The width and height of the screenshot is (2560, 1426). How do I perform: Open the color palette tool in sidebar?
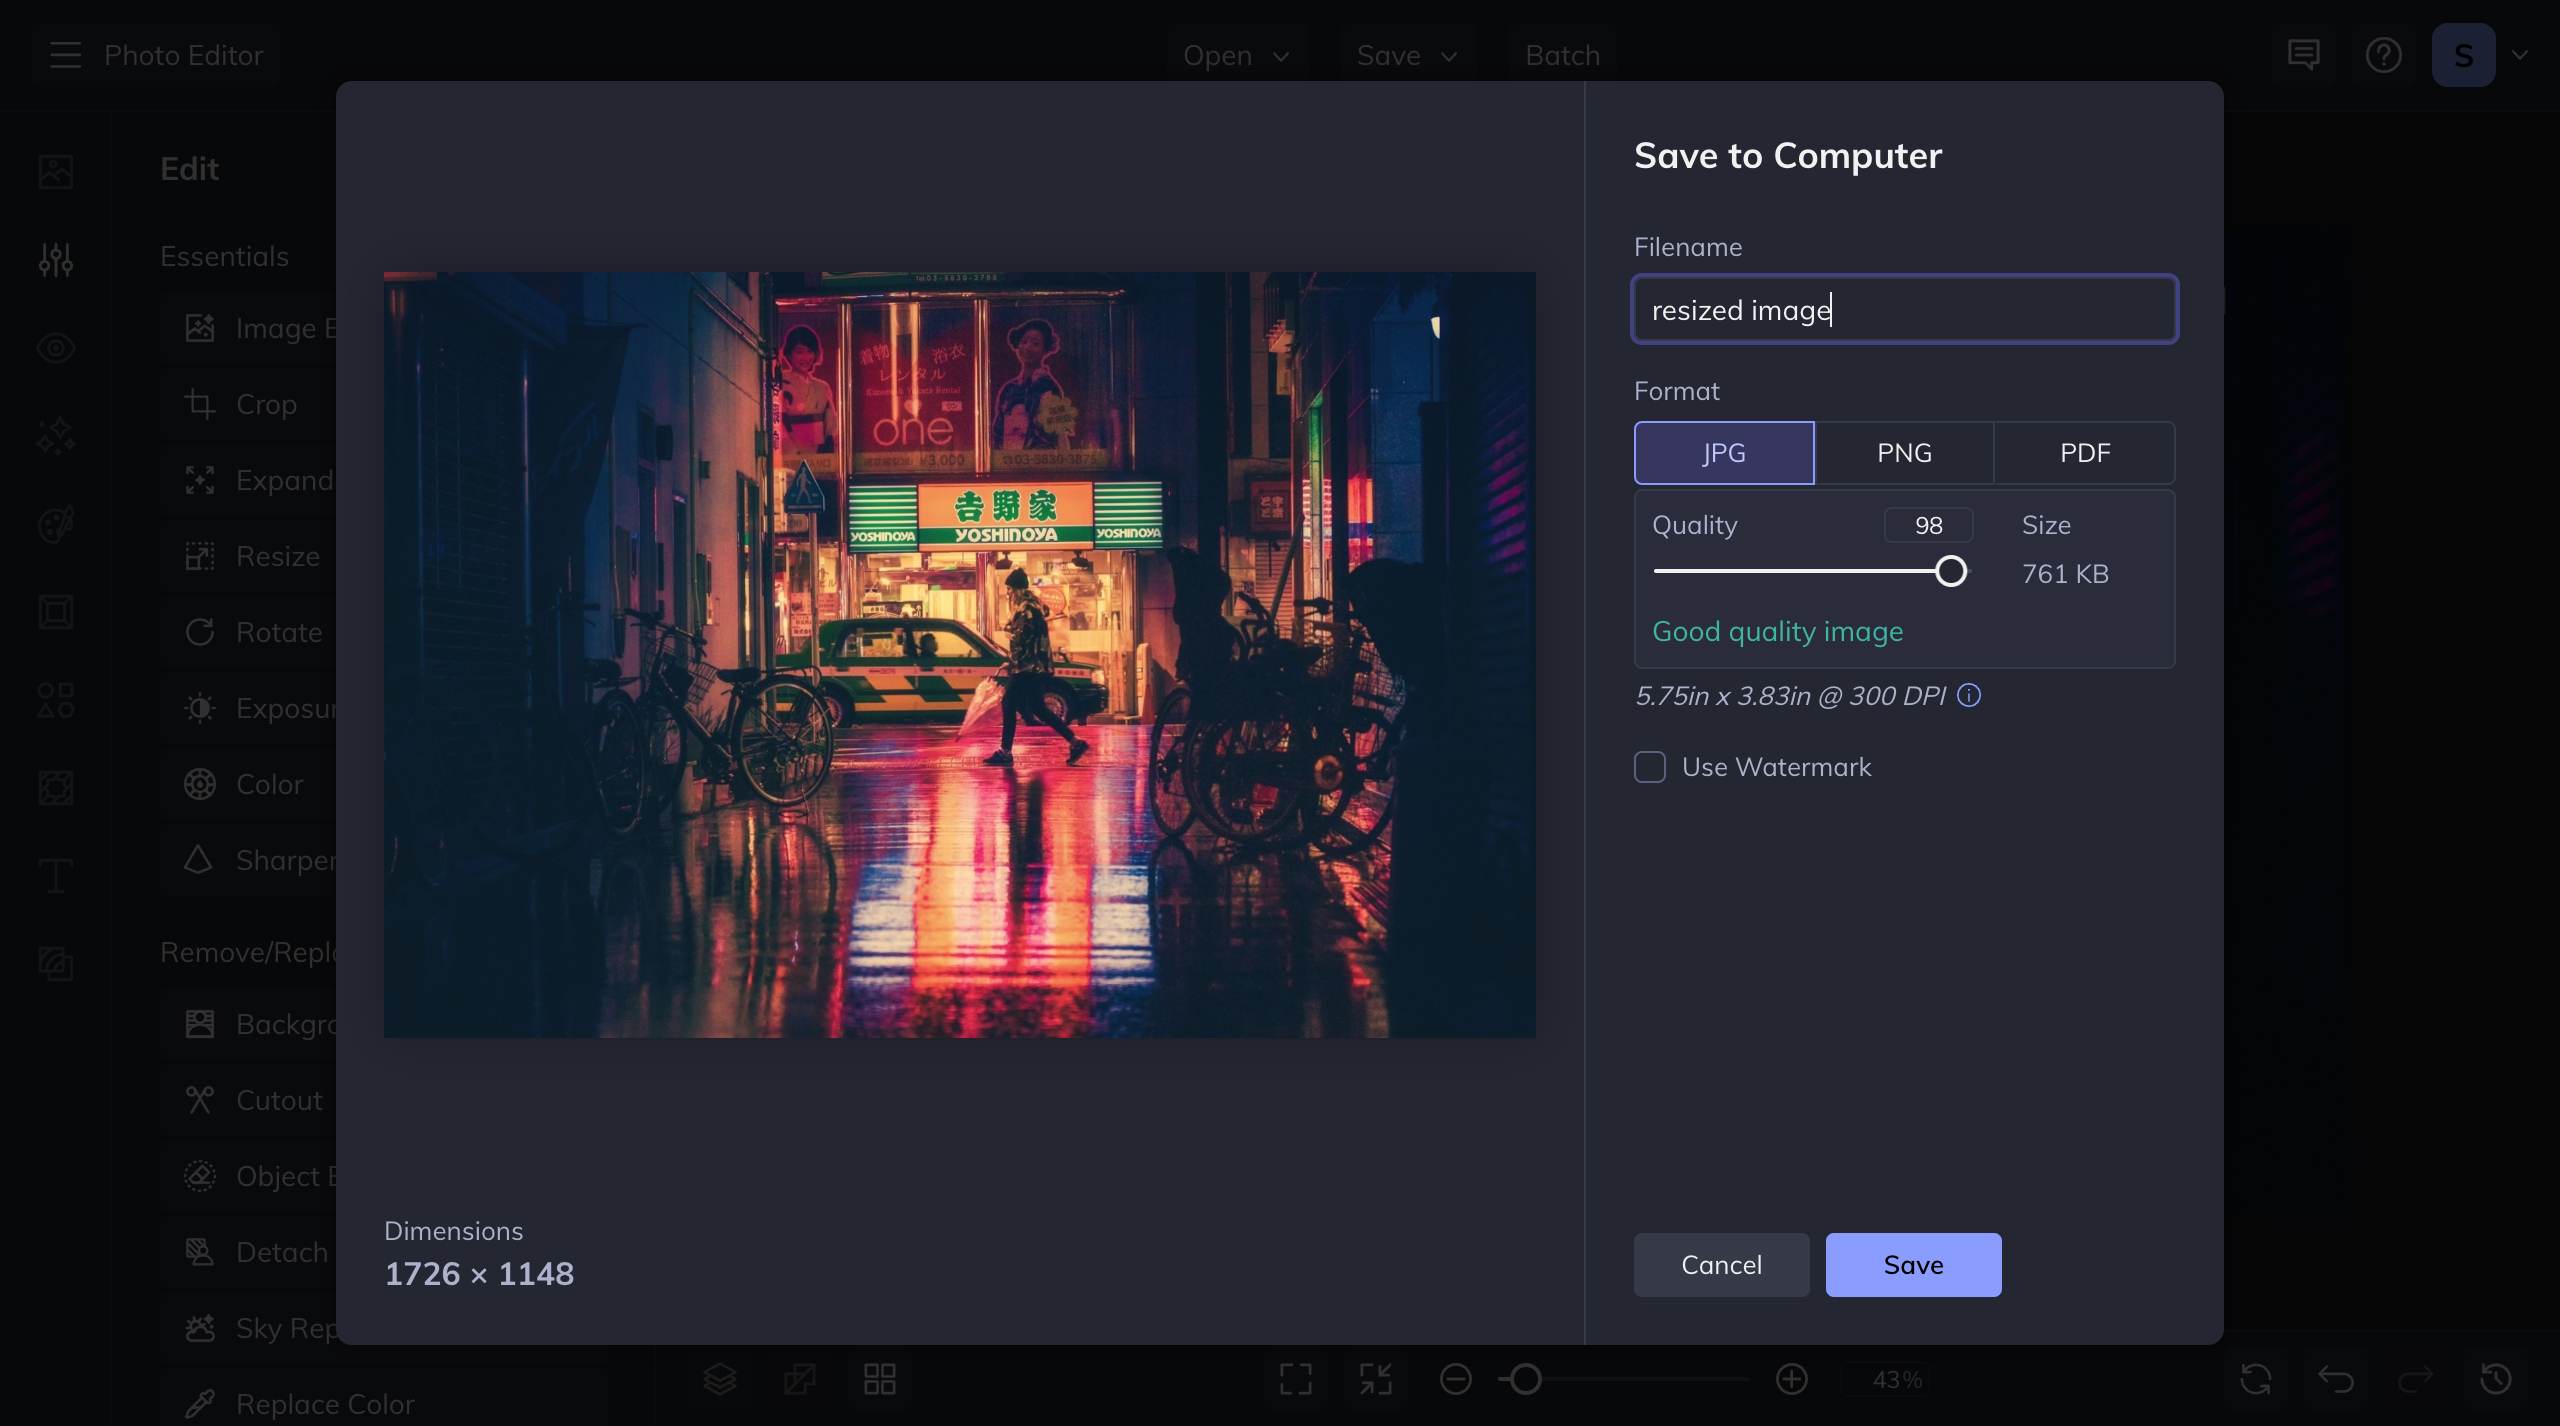(x=55, y=523)
